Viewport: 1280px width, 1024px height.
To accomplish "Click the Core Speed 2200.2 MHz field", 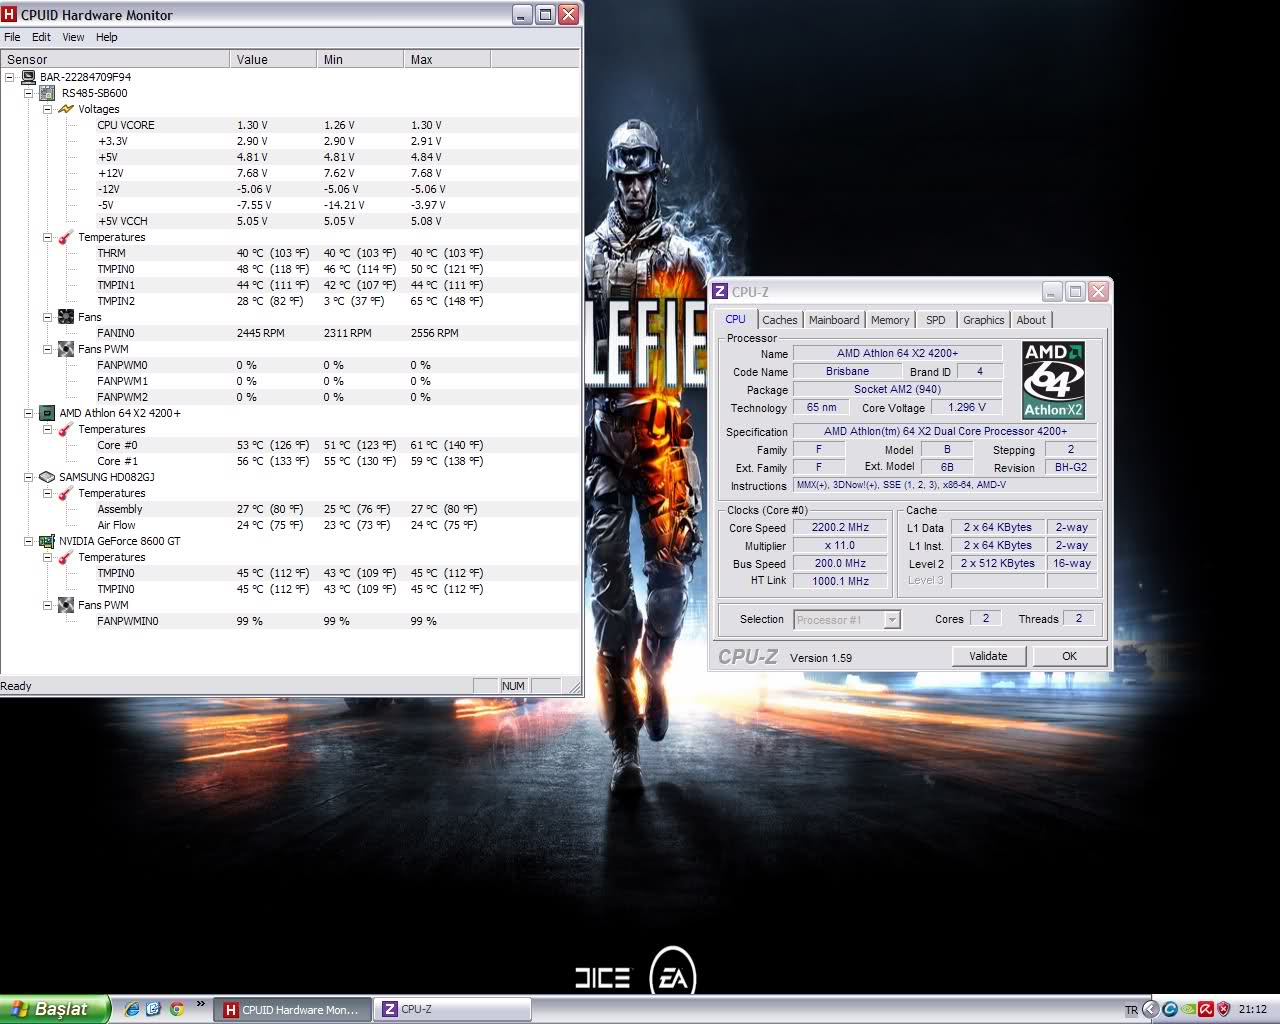I will [840, 527].
